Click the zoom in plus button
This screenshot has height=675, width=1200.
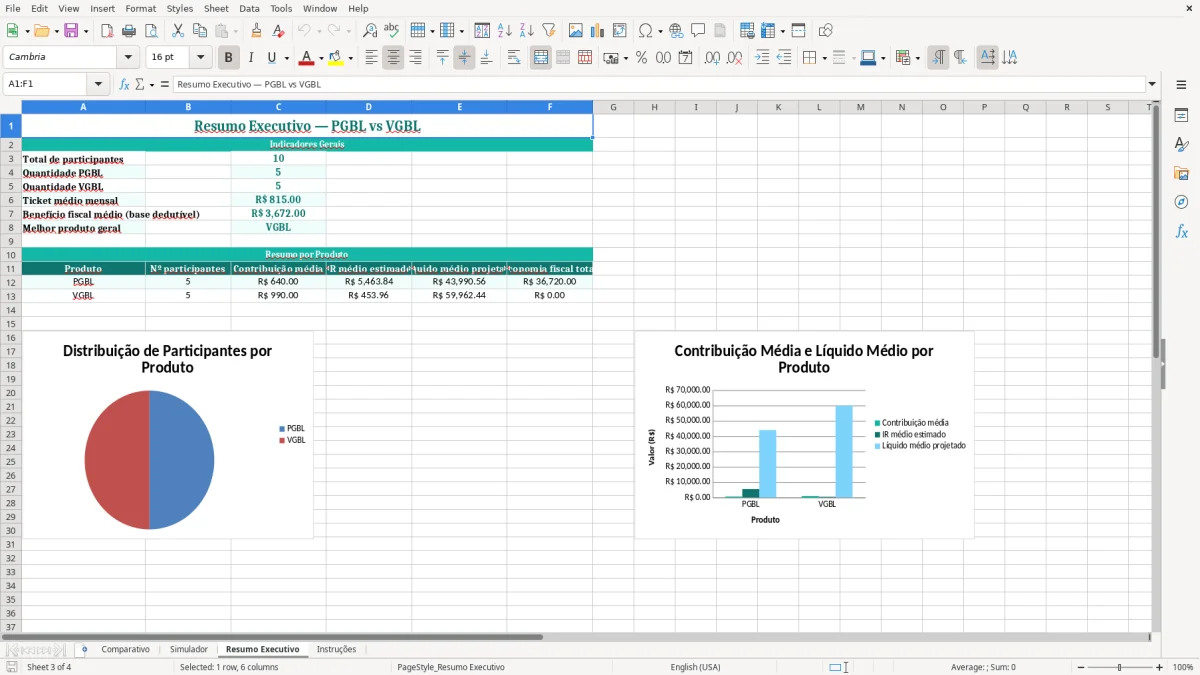click(x=1160, y=667)
